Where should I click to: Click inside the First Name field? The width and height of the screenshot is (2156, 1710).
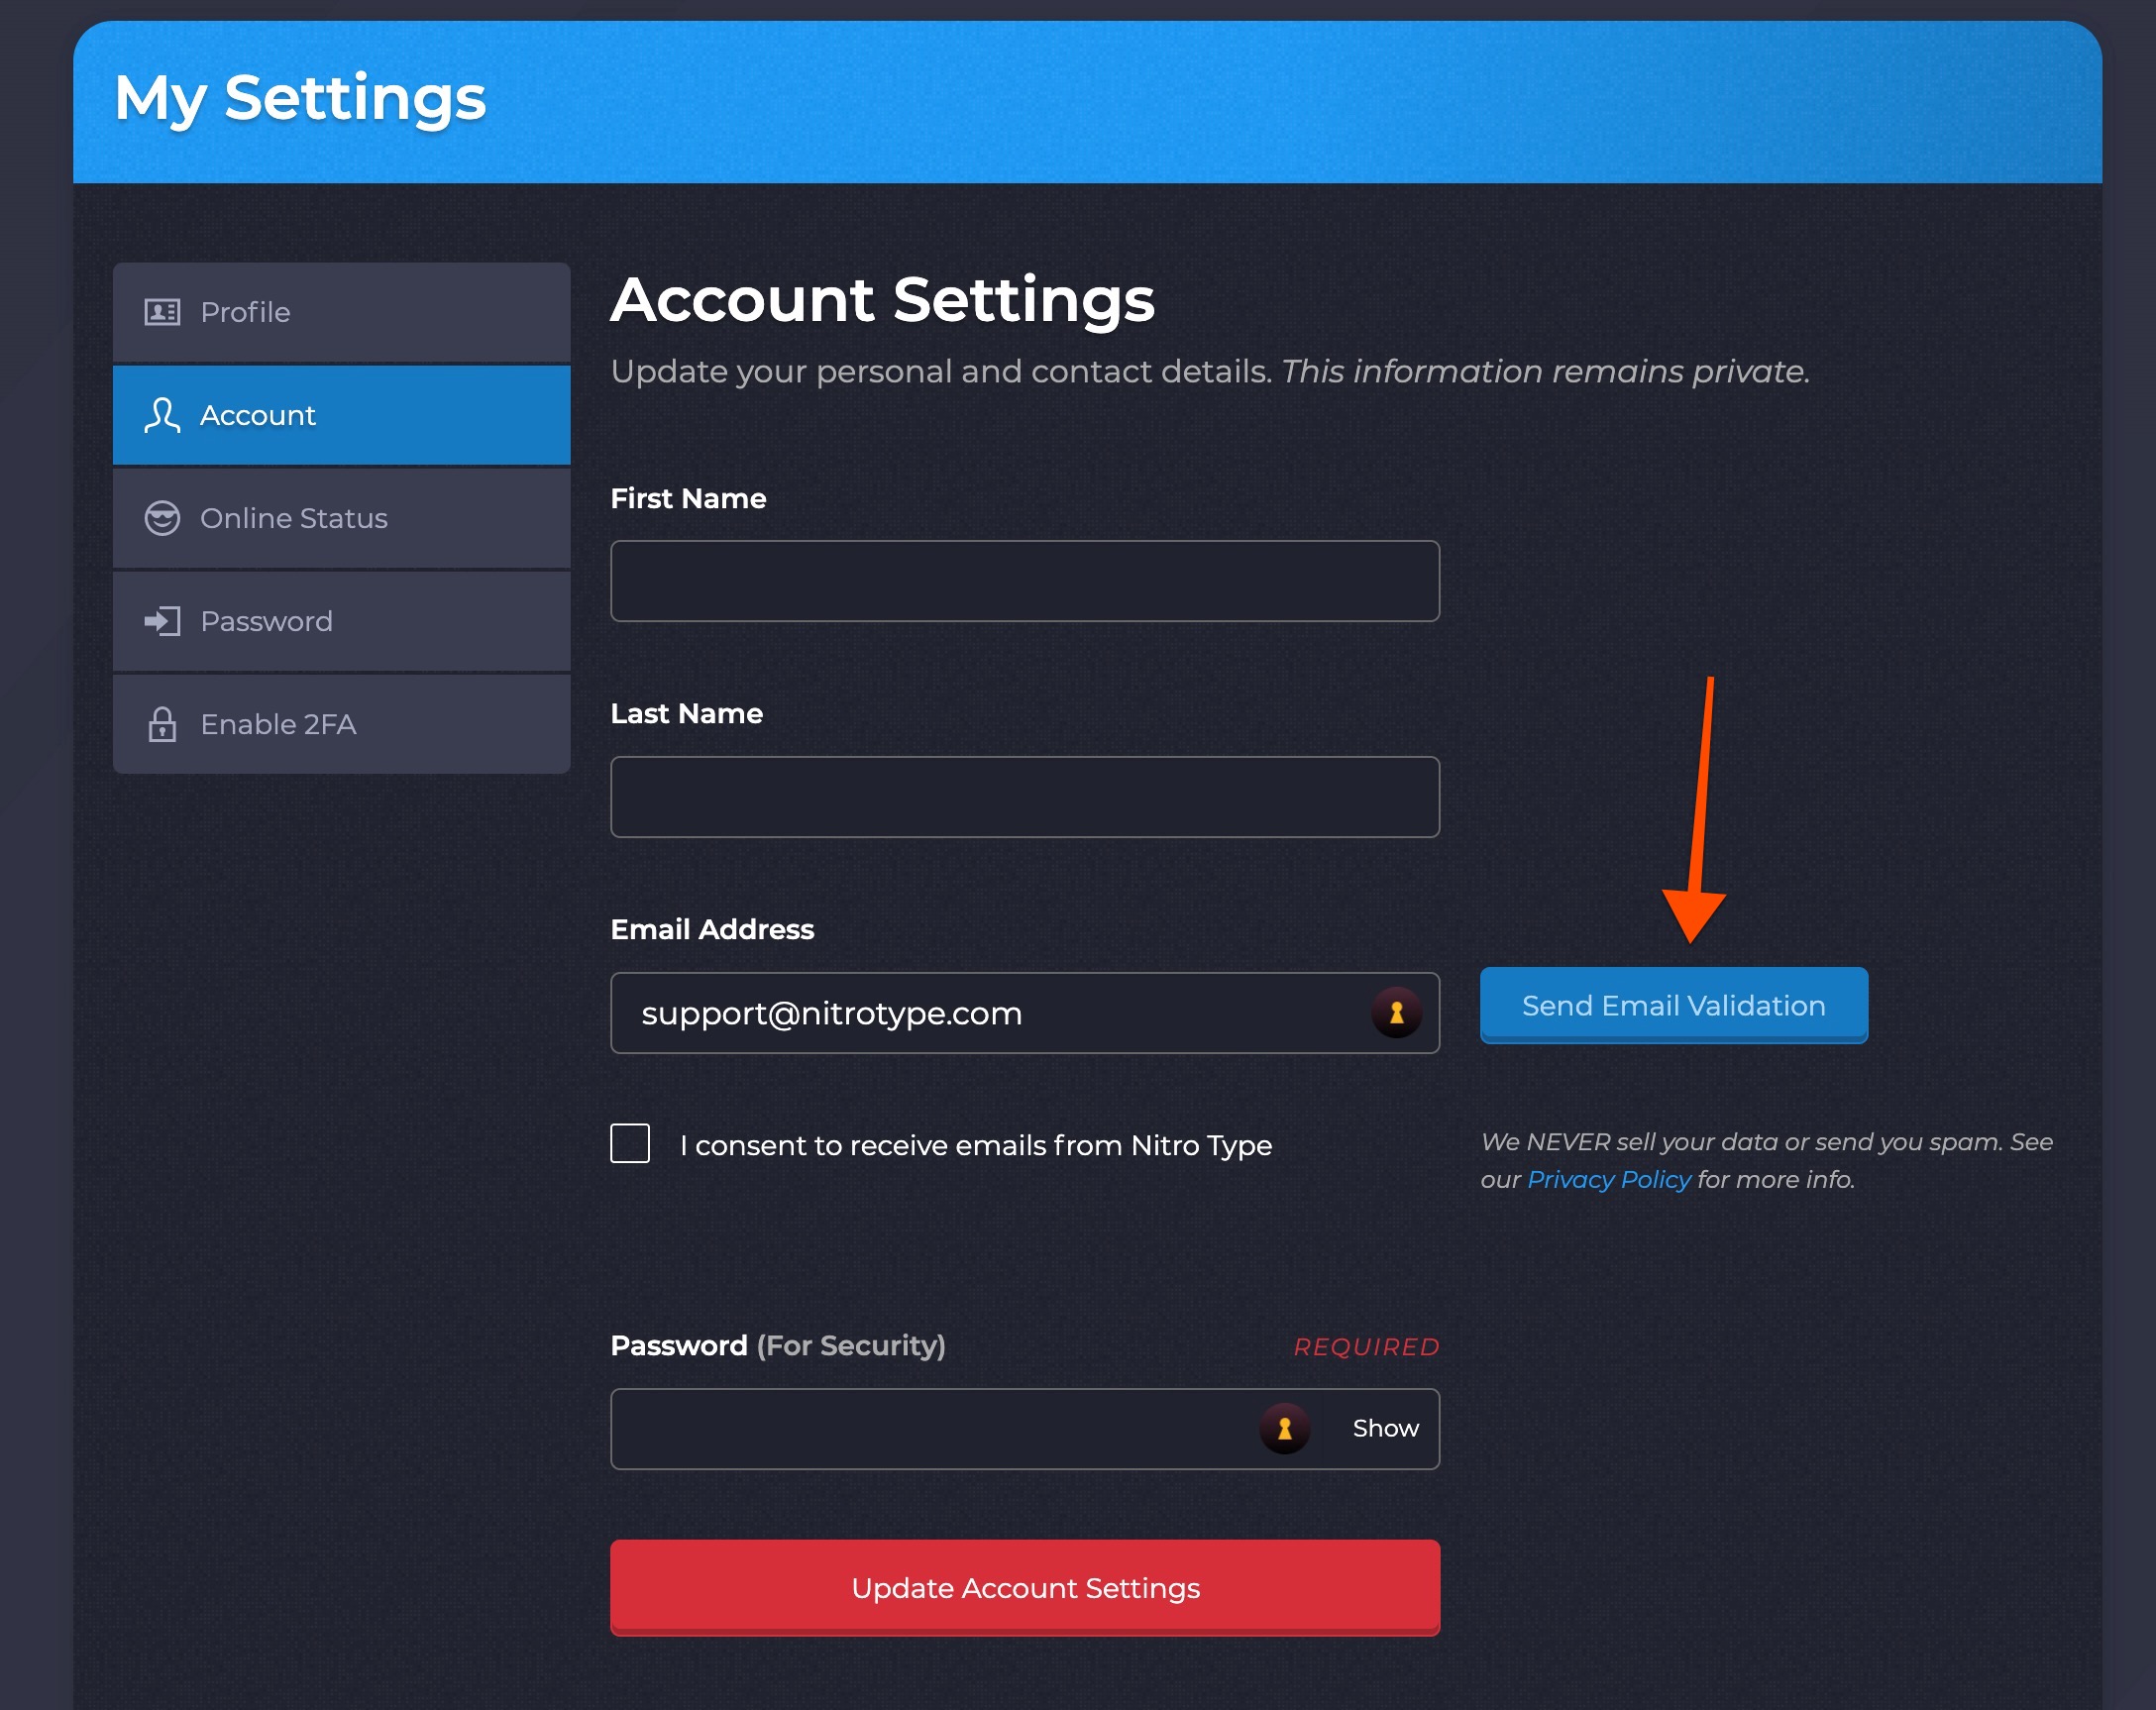(1024, 581)
